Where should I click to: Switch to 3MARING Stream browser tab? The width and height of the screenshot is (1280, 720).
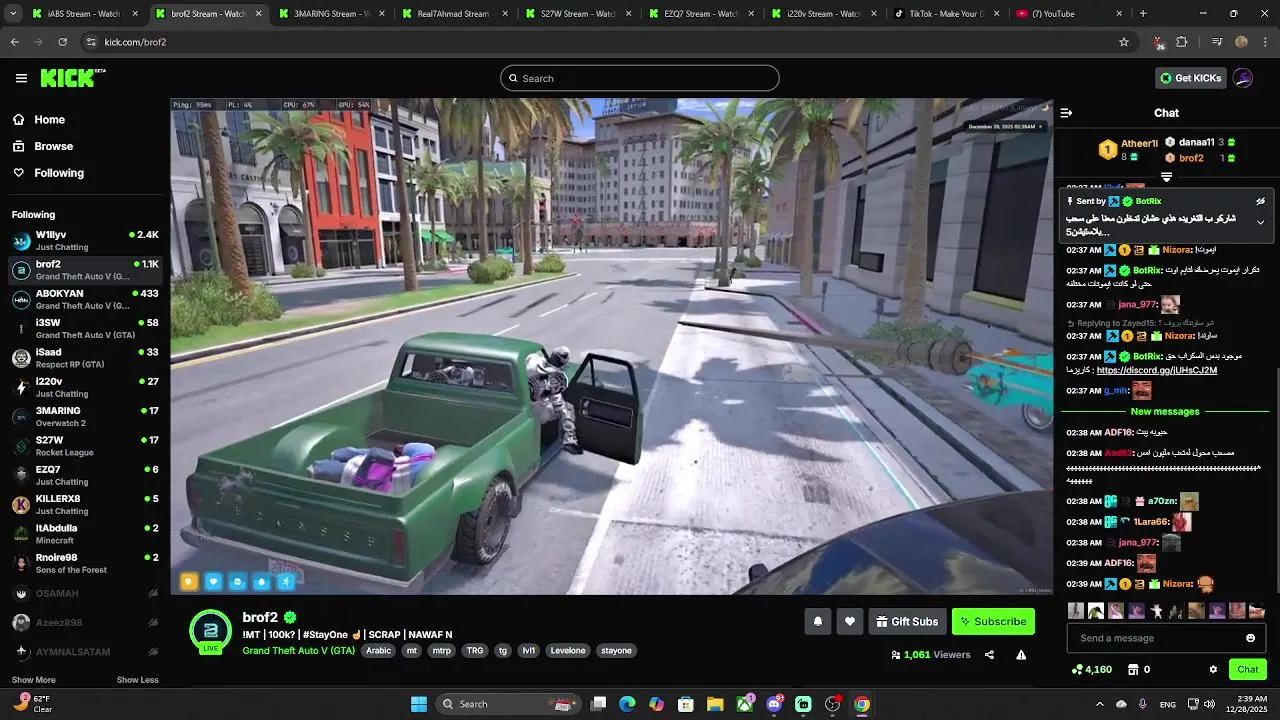[331, 14]
